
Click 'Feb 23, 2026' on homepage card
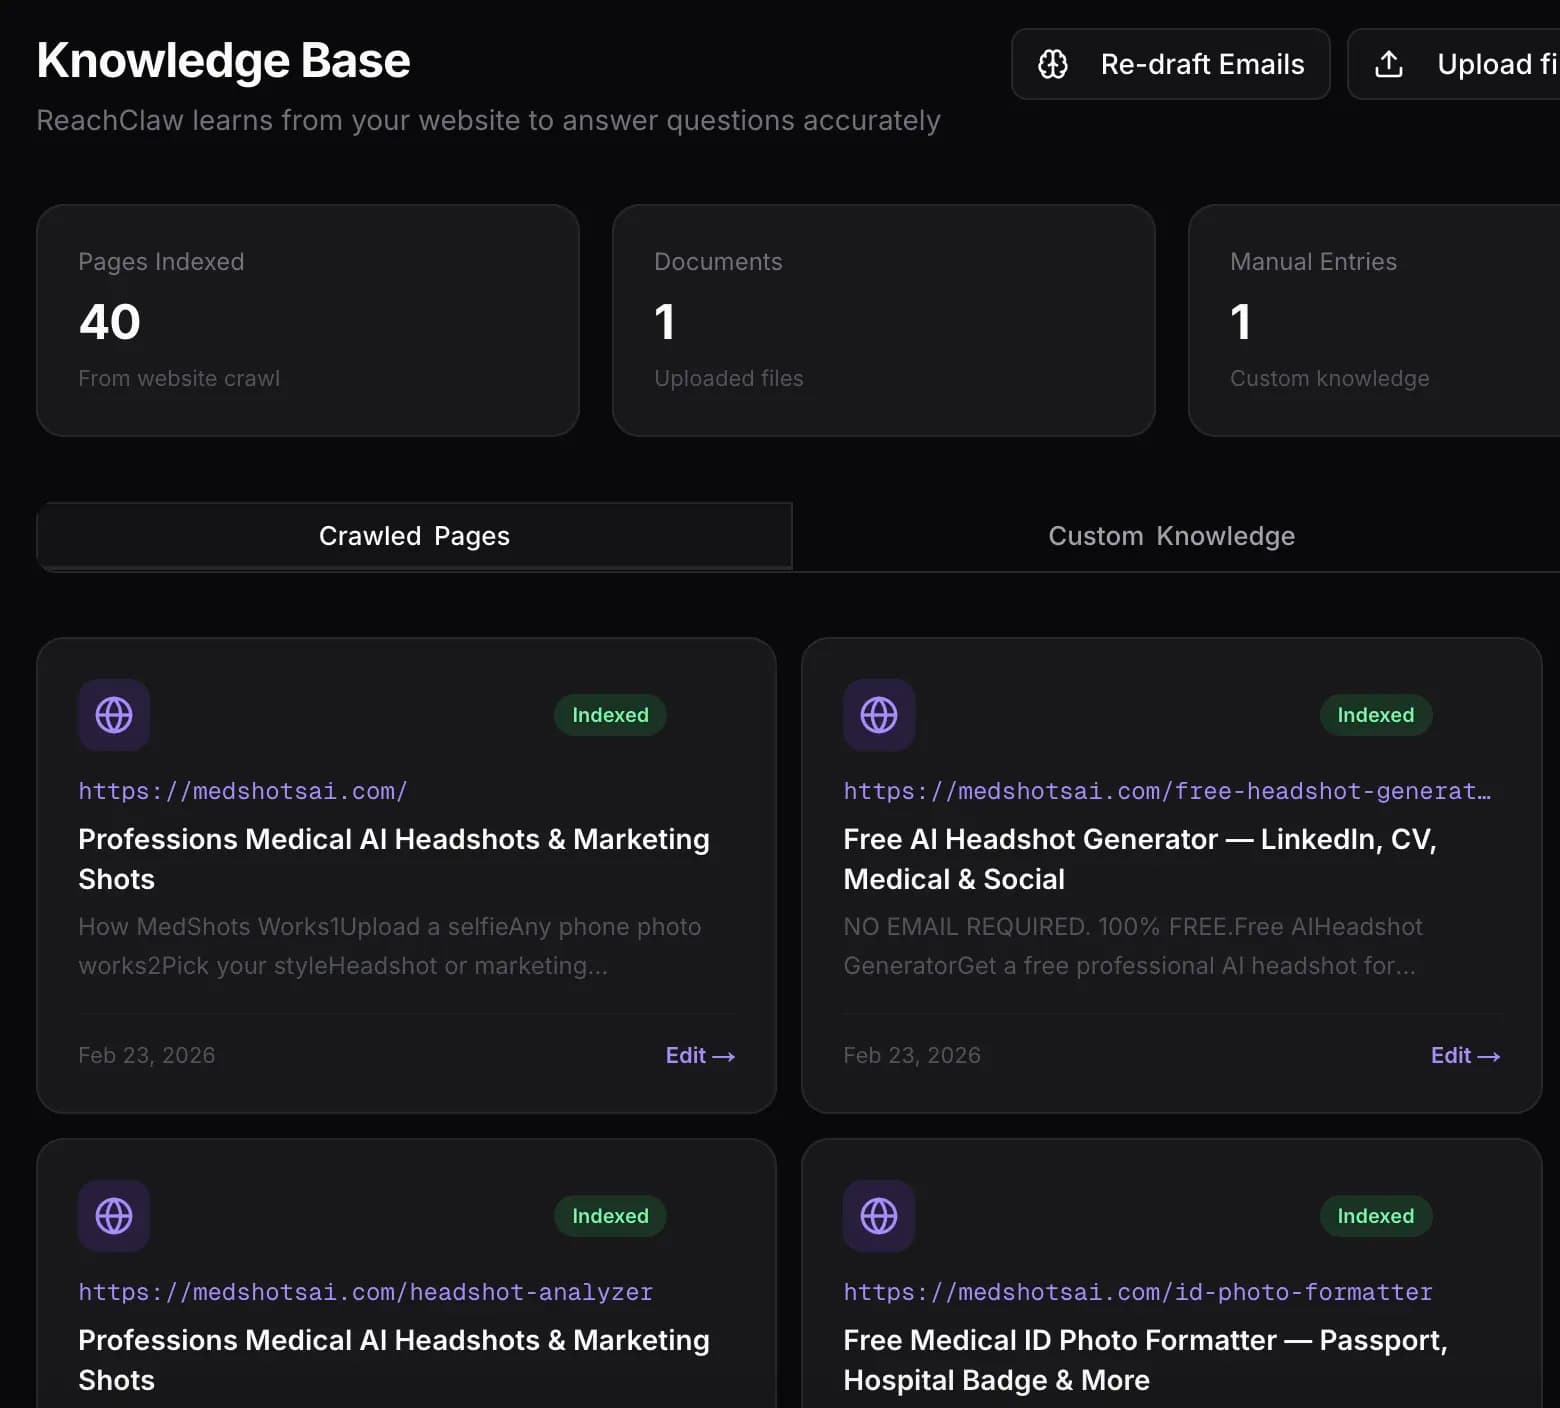pyautogui.click(x=147, y=1055)
